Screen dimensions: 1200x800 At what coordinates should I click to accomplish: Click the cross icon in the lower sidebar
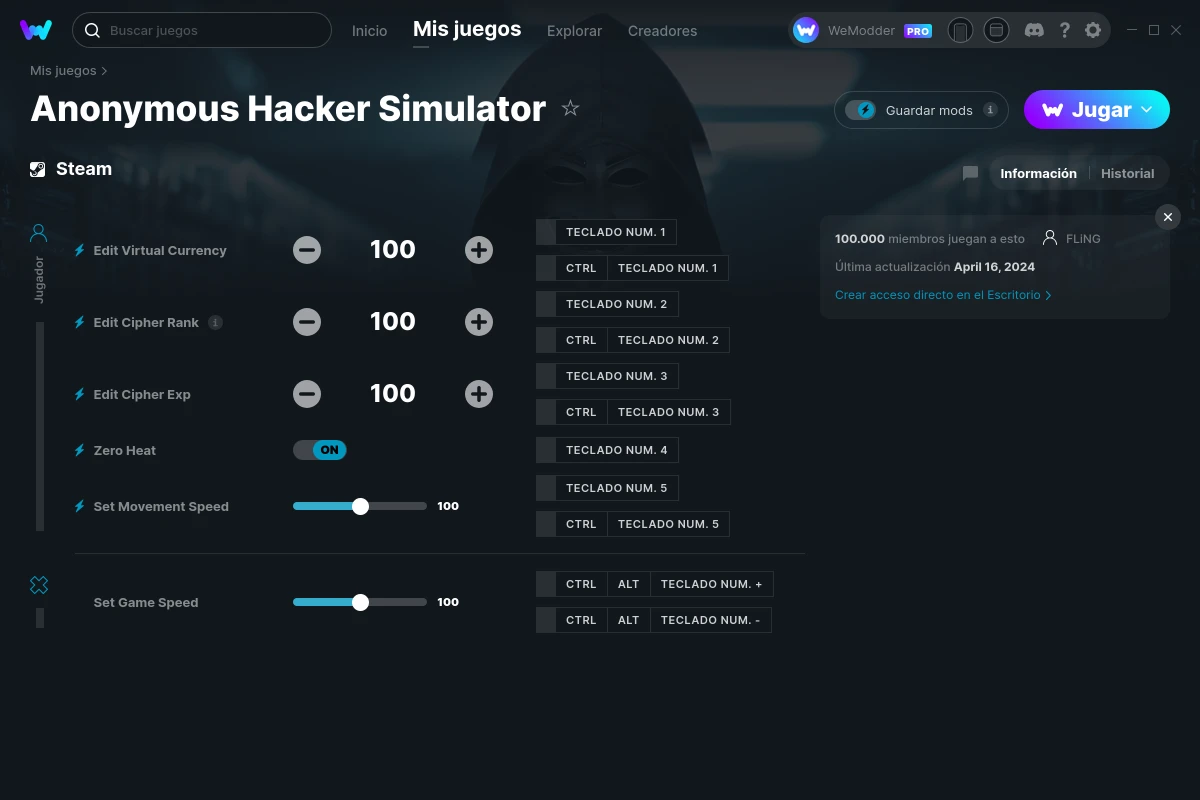pos(39,584)
